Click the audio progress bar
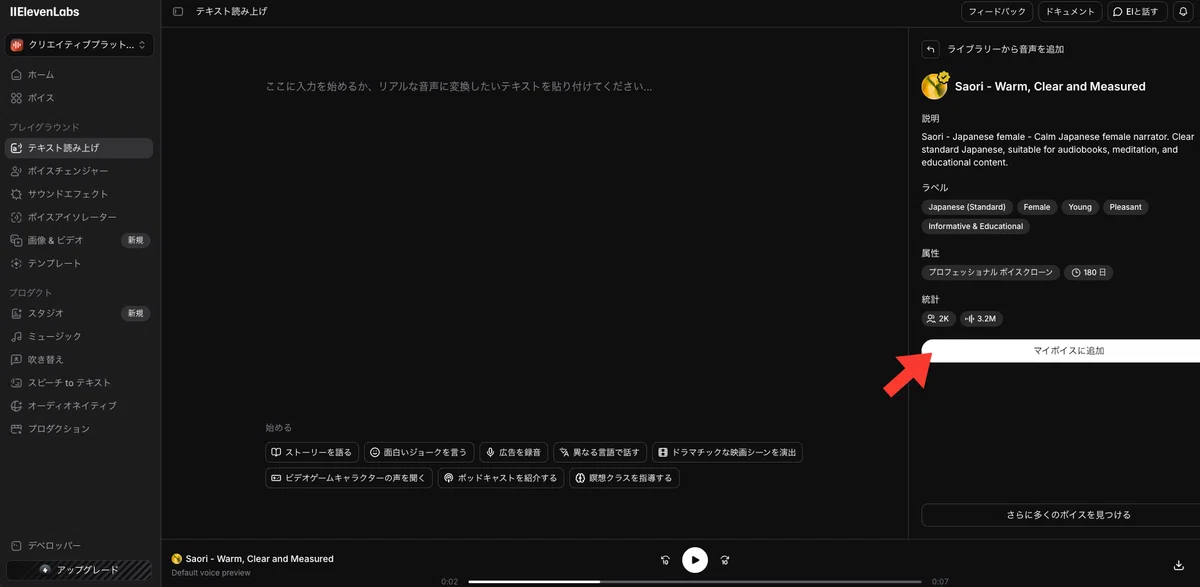Image resolution: width=1200 pixels, height=587 pixels. pyautogui.click(x=695, y=581)
